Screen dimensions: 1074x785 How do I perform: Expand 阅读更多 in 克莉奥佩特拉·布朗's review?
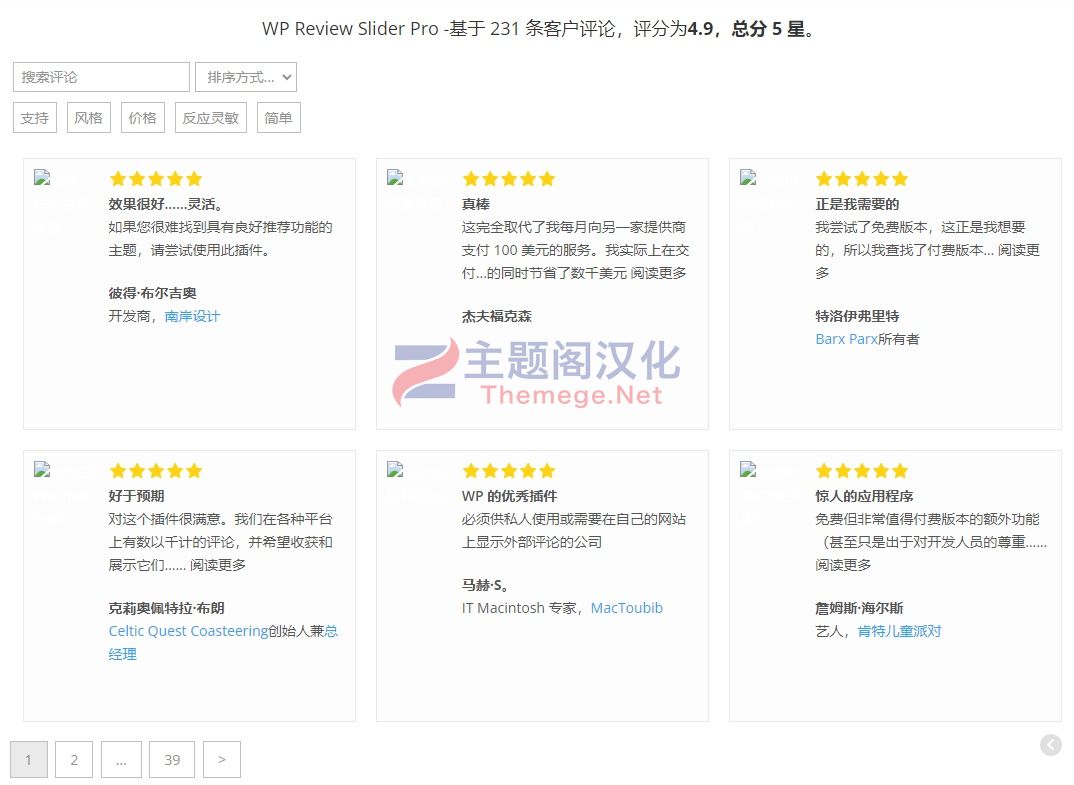pos(218,564)
